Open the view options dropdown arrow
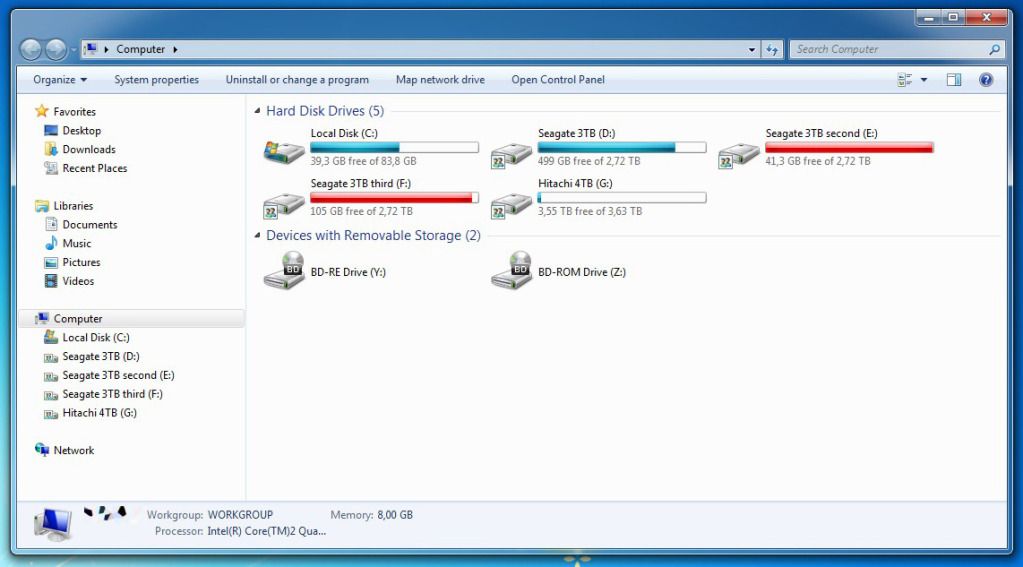The height and width of the screenshot is (567, 1023). (x=924, y=80)
